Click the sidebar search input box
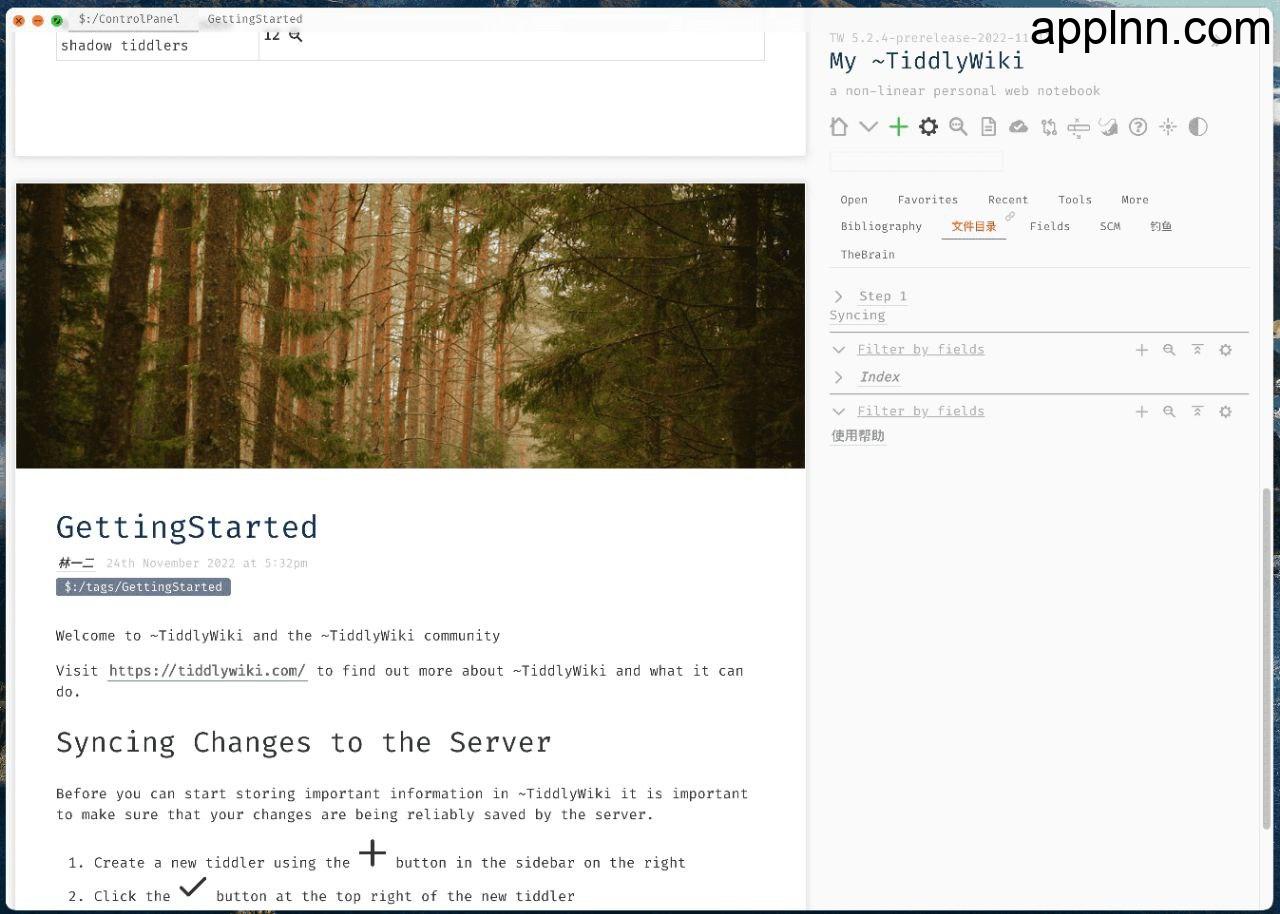1280x914 pixels. [916, 161]
